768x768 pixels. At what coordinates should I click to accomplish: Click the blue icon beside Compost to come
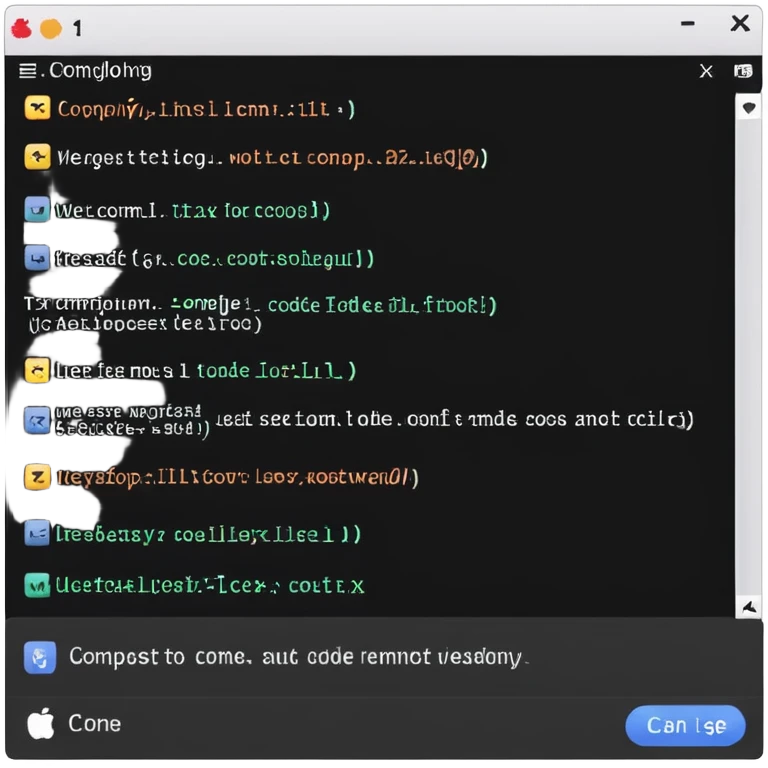[40, 657]
